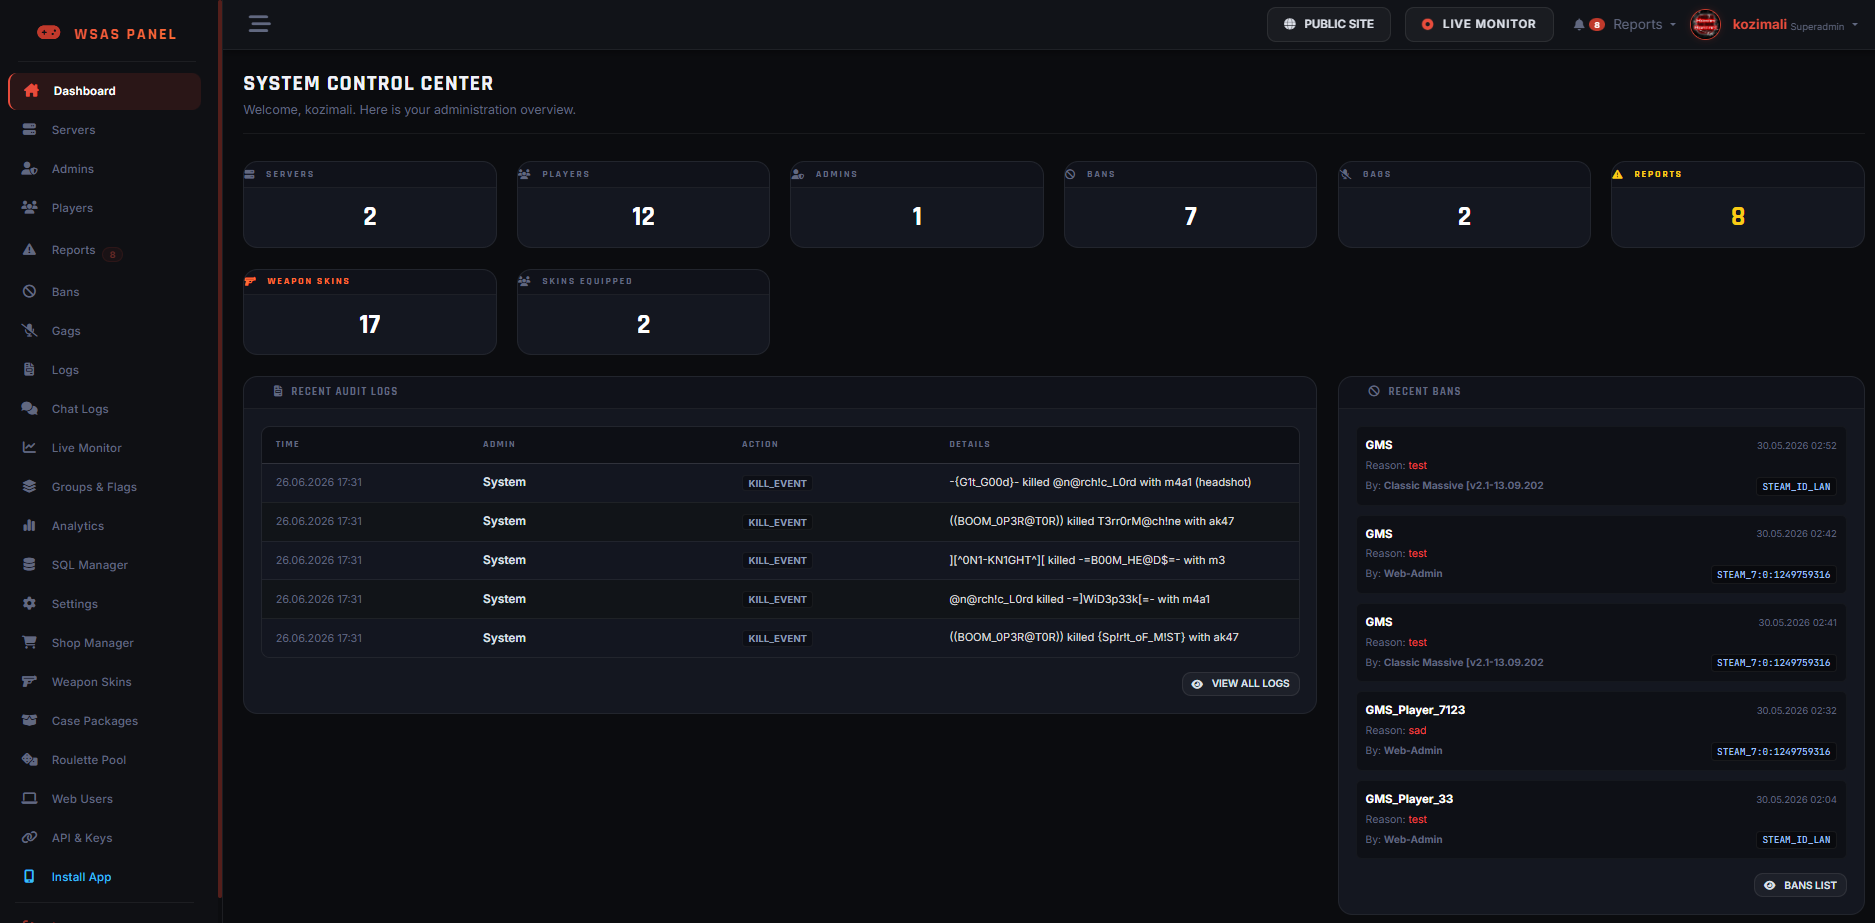This screenshot has height=923, width=1875.
Task: Click the LIVE MONITOR button
Action: tap(1479, 24)
